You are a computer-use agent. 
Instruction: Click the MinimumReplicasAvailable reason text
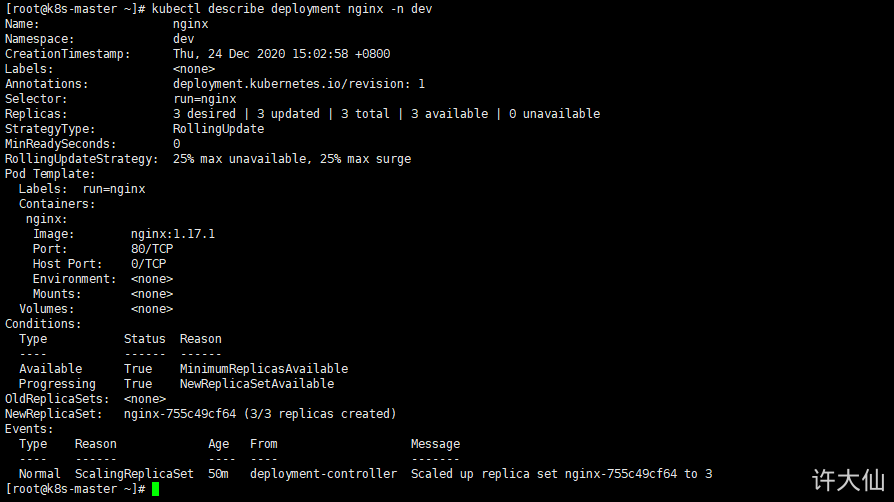(x=264, y=369)
